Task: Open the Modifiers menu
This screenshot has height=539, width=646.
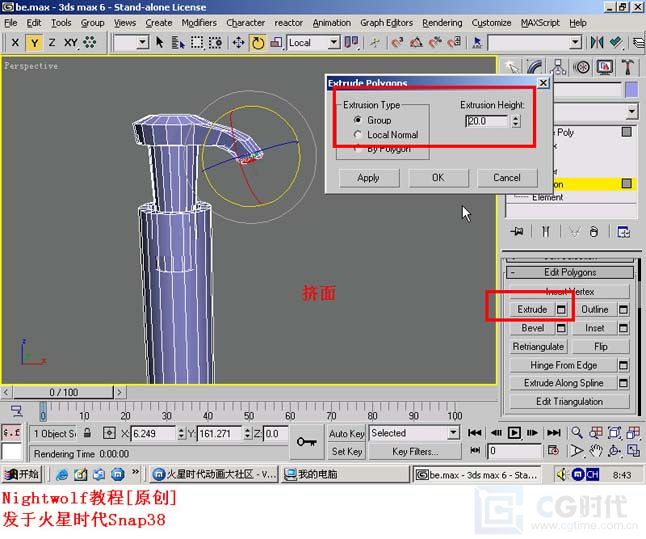Action: pyautogui.click(x=199, y=23)
